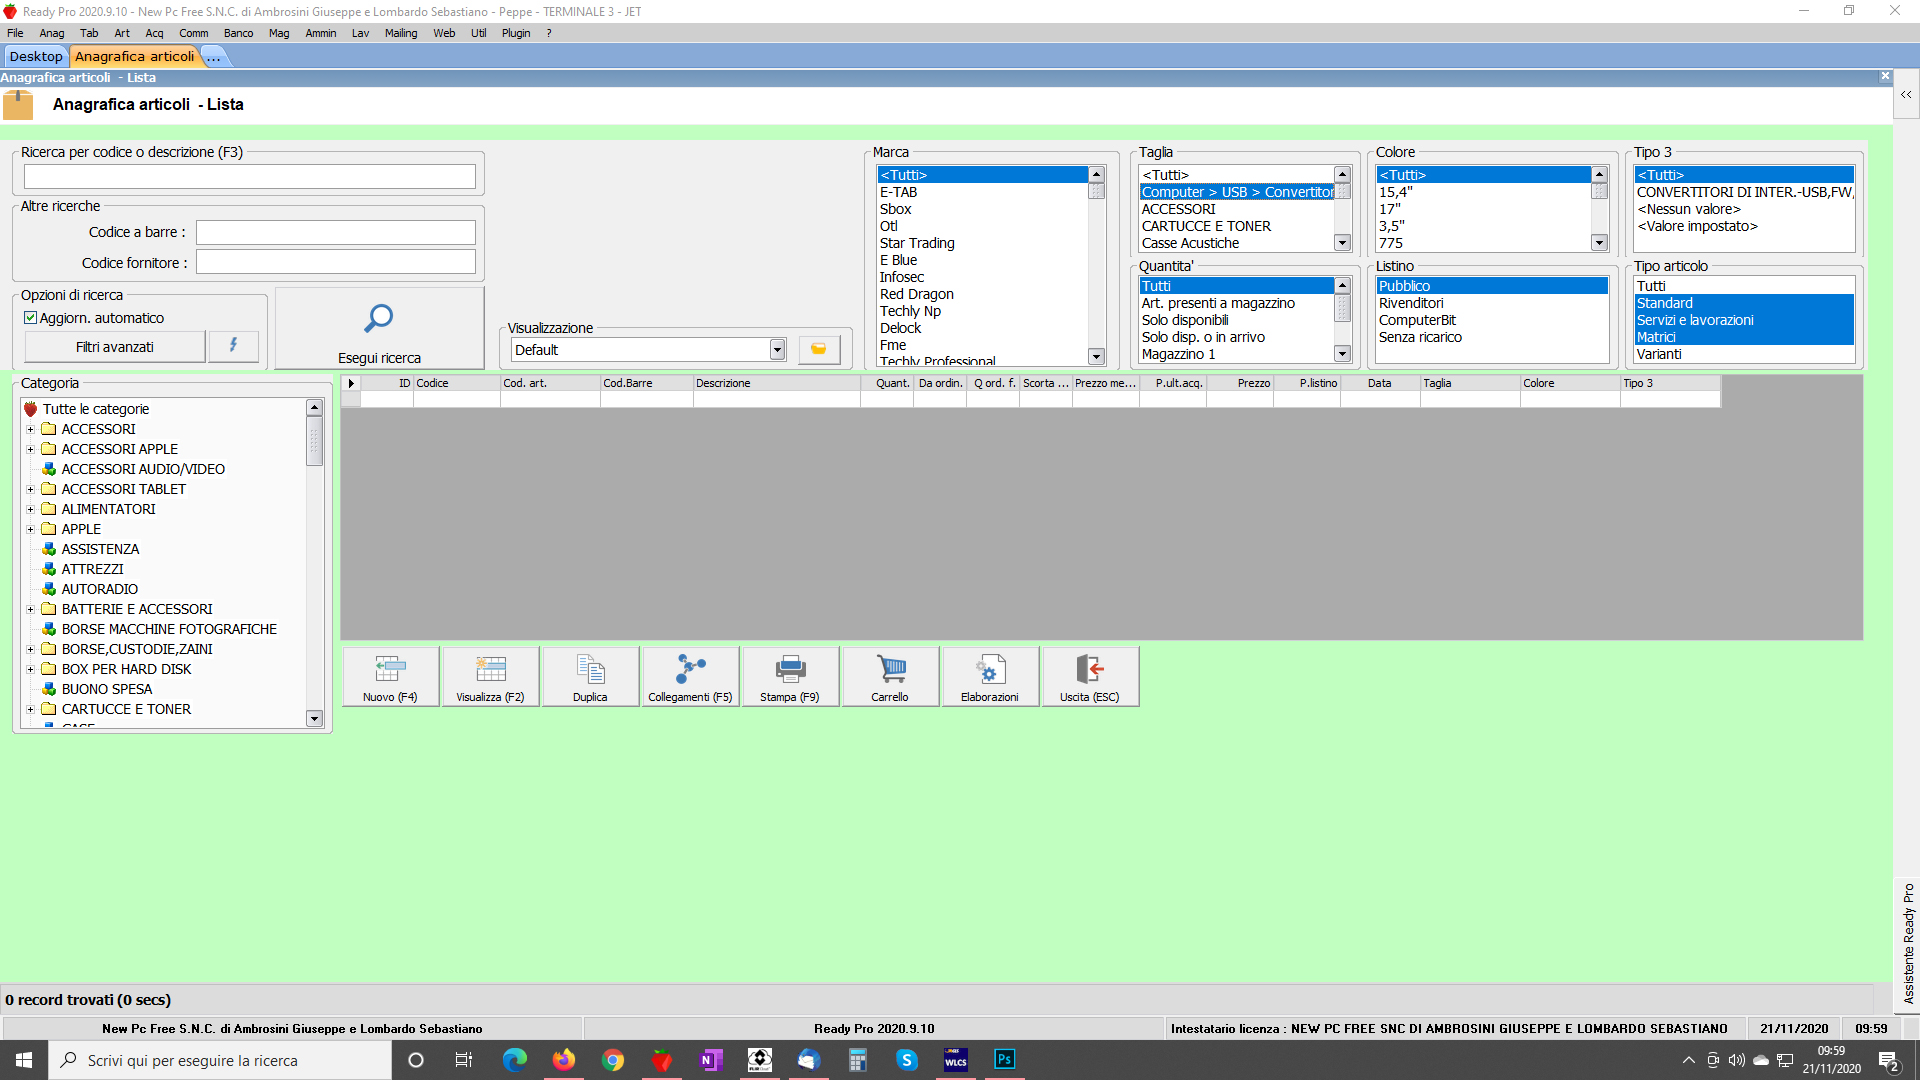1920x1080 pixels.
Task: Open the Elaborazioni toolbar button
Action: (990, 677)
